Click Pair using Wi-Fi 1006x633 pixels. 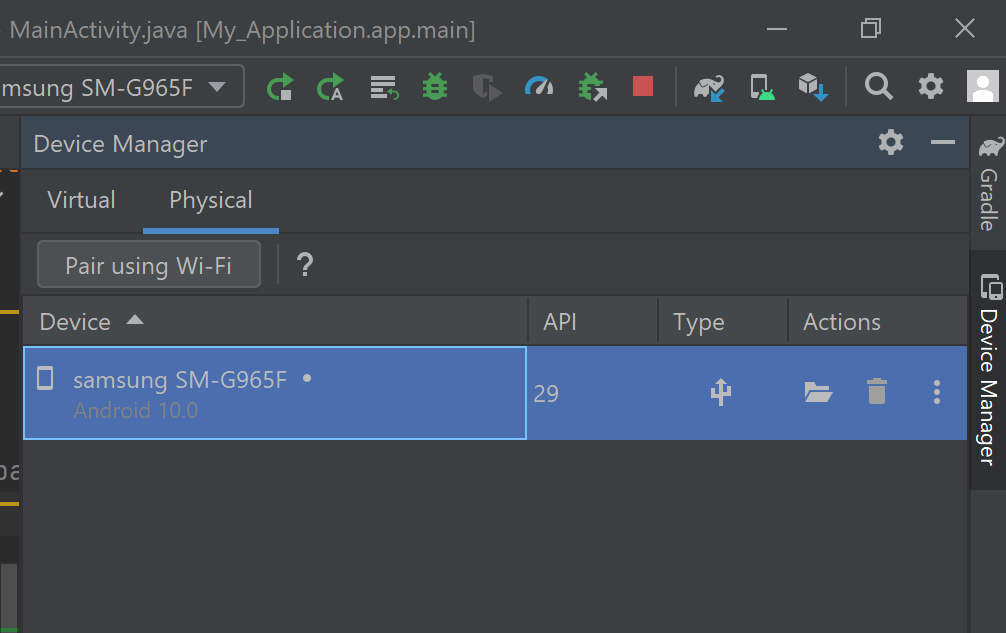click(x=148, y=264)
